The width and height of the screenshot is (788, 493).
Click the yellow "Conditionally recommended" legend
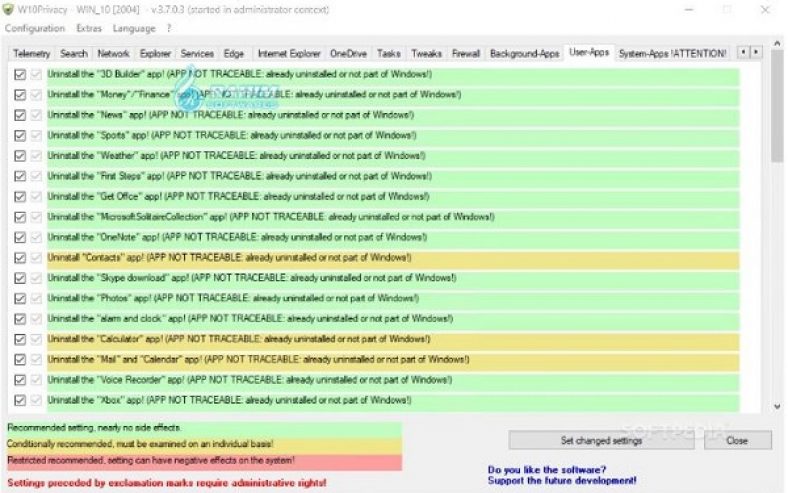[204, 444]
